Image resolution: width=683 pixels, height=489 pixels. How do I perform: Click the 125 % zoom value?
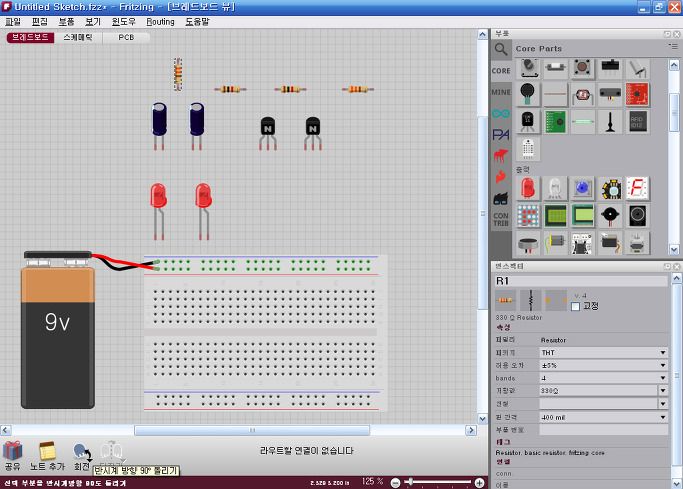(372, 481)
